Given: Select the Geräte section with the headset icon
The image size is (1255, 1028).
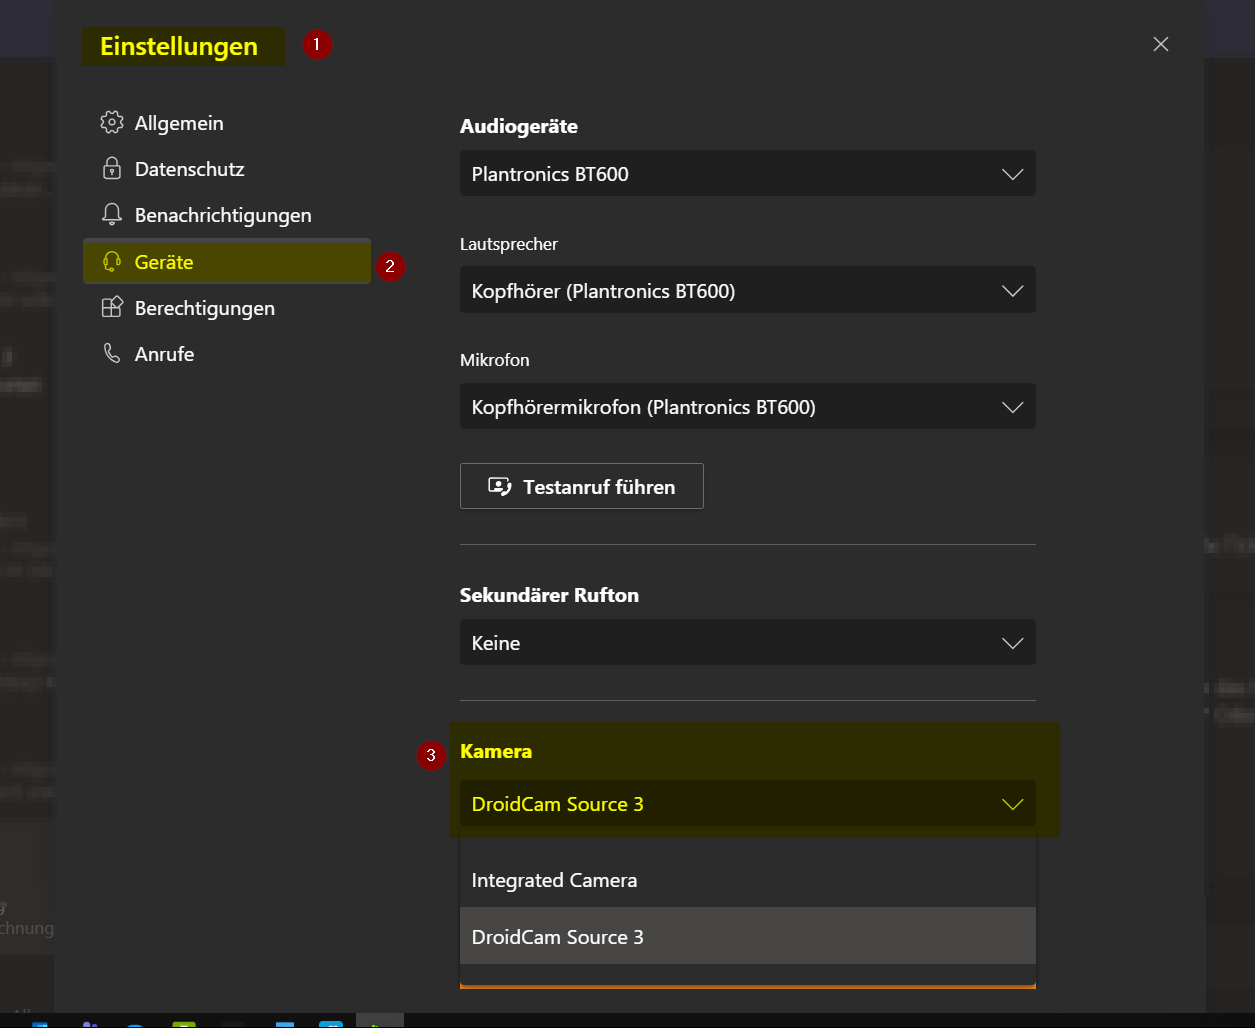Looking at the screenshot, I should (x=227, y=262).
